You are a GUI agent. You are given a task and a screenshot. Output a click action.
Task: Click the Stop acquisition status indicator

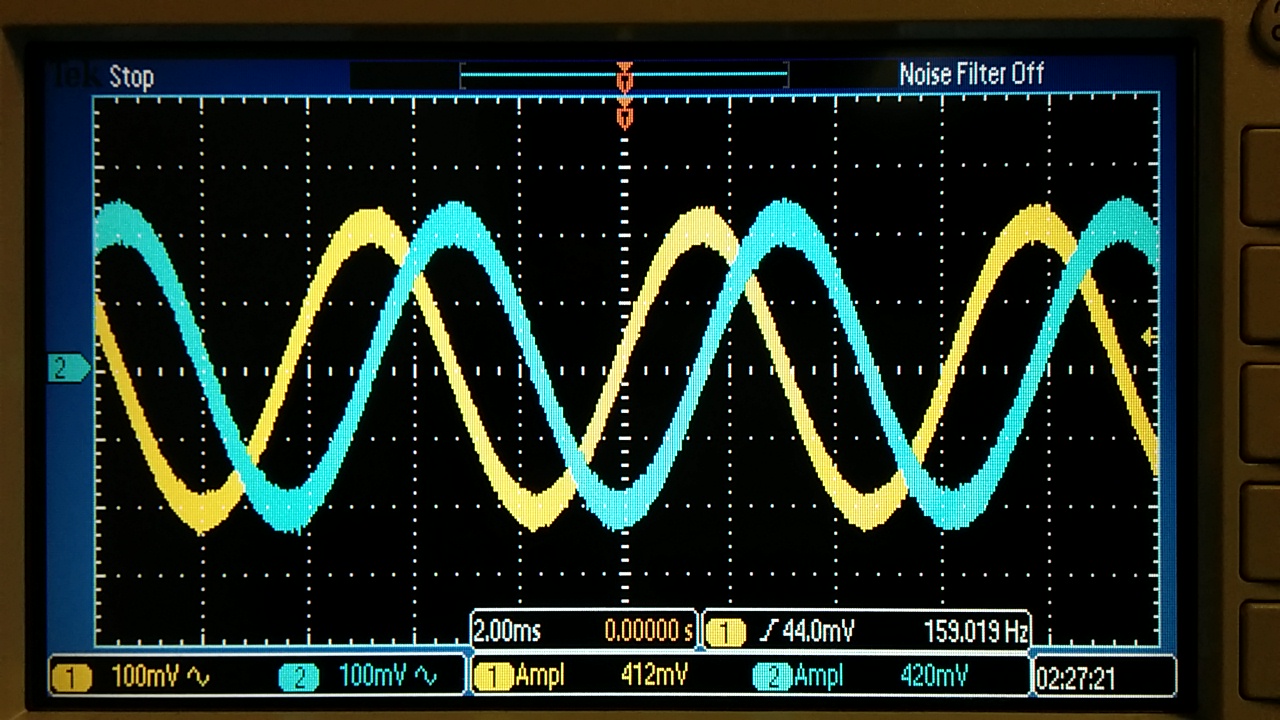[x=131, y=76]
